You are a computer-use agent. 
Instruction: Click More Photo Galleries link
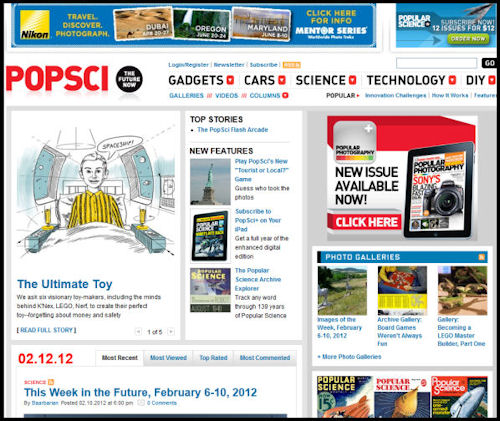pos(349,357)
